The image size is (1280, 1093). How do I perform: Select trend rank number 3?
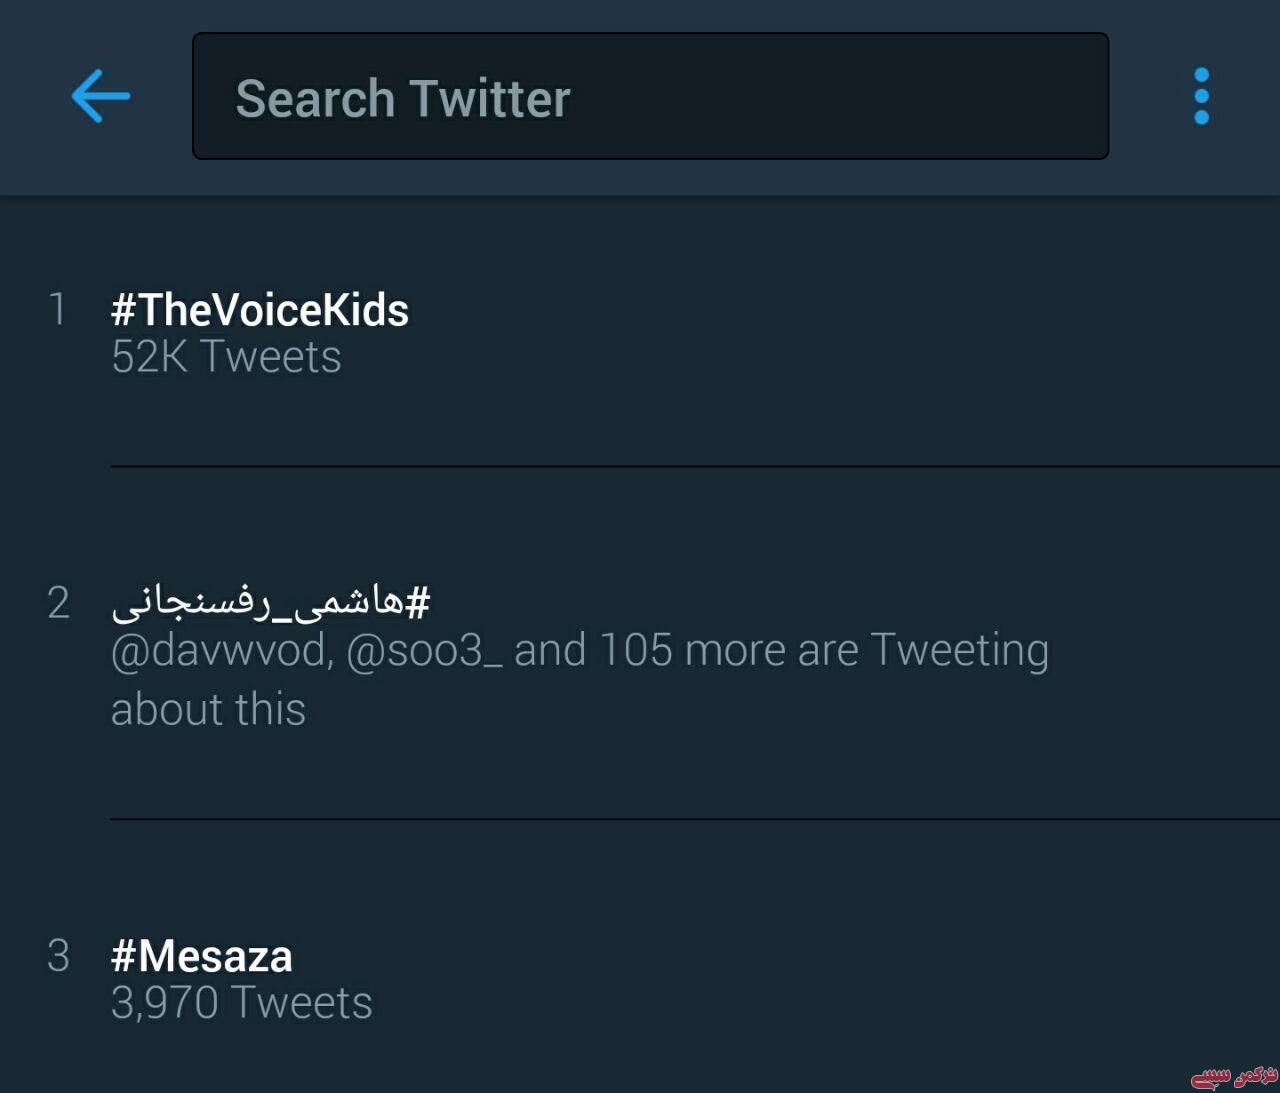(x=59, y=956)
